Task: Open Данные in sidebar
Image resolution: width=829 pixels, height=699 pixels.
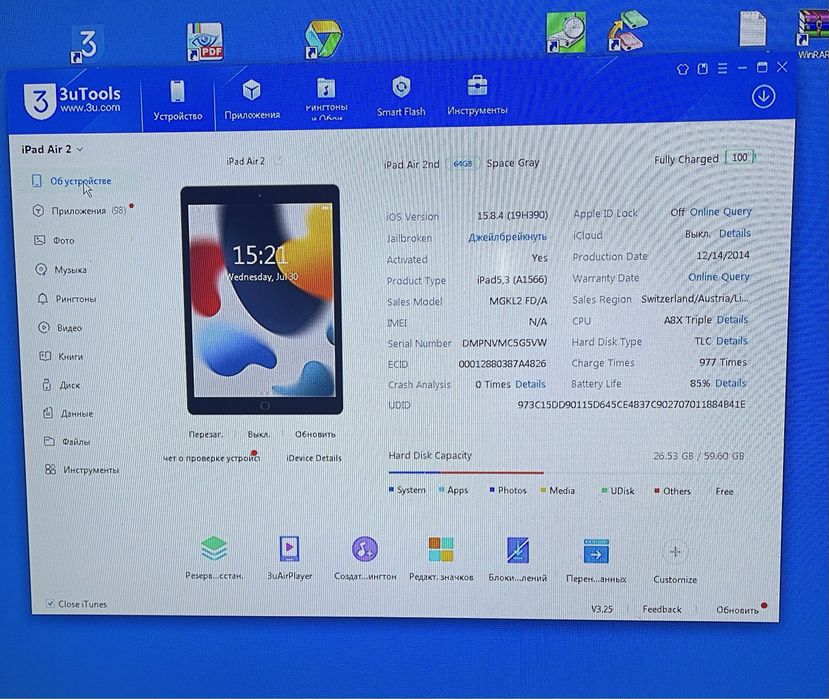Action: 68,413
